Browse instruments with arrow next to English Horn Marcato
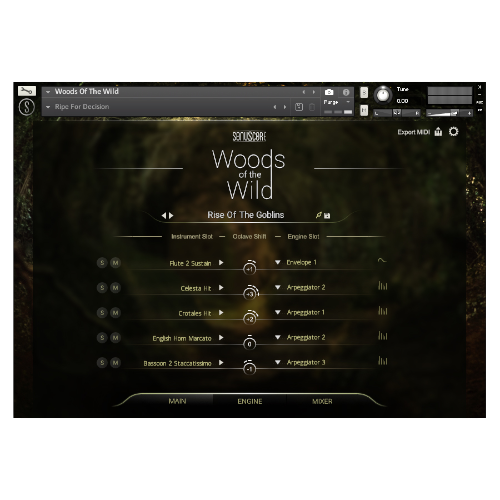 click(221, 338)
